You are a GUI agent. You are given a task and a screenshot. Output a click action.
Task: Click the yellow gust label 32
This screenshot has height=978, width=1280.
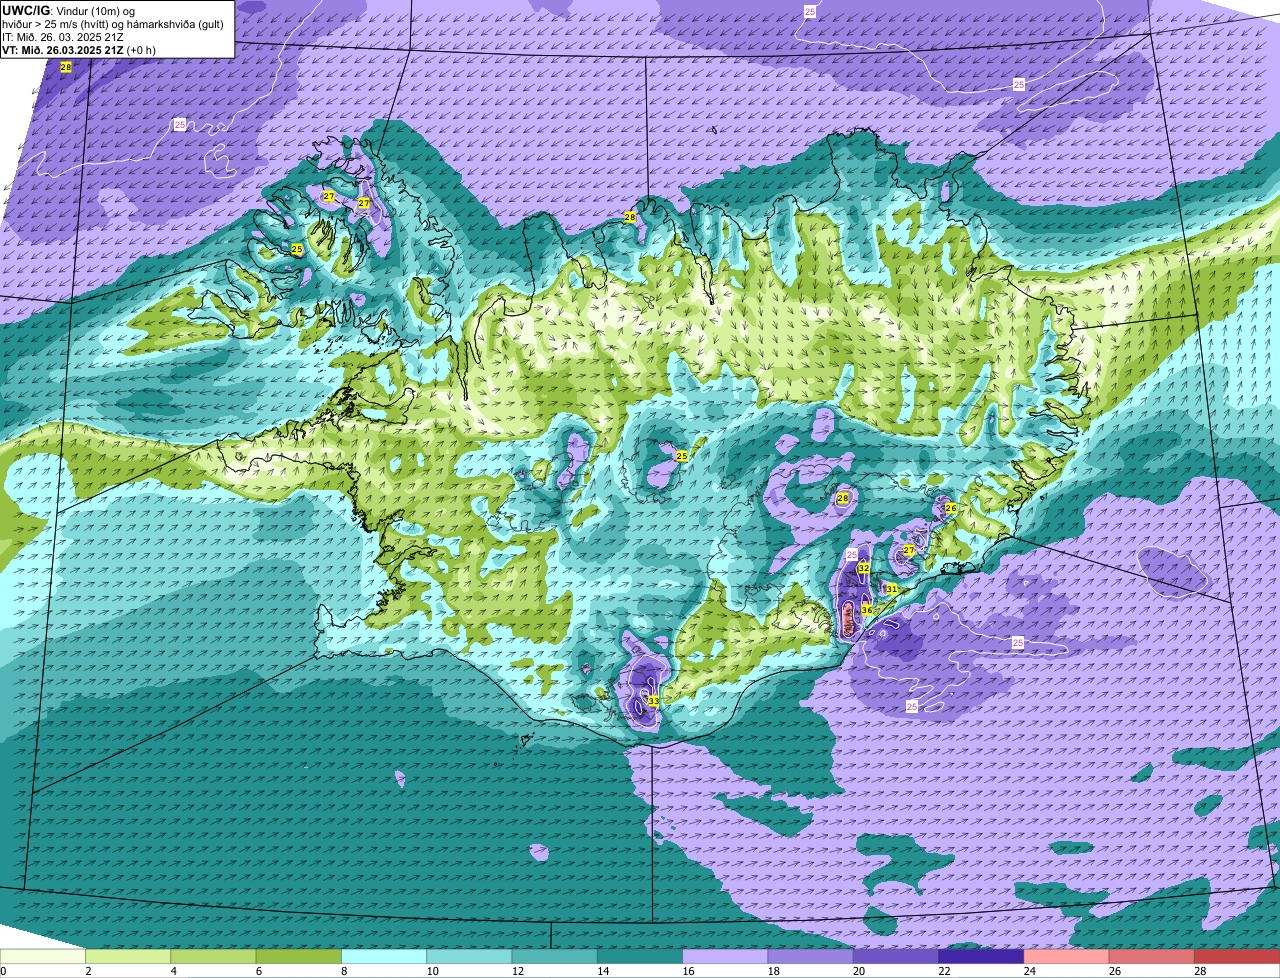point(863,568)
